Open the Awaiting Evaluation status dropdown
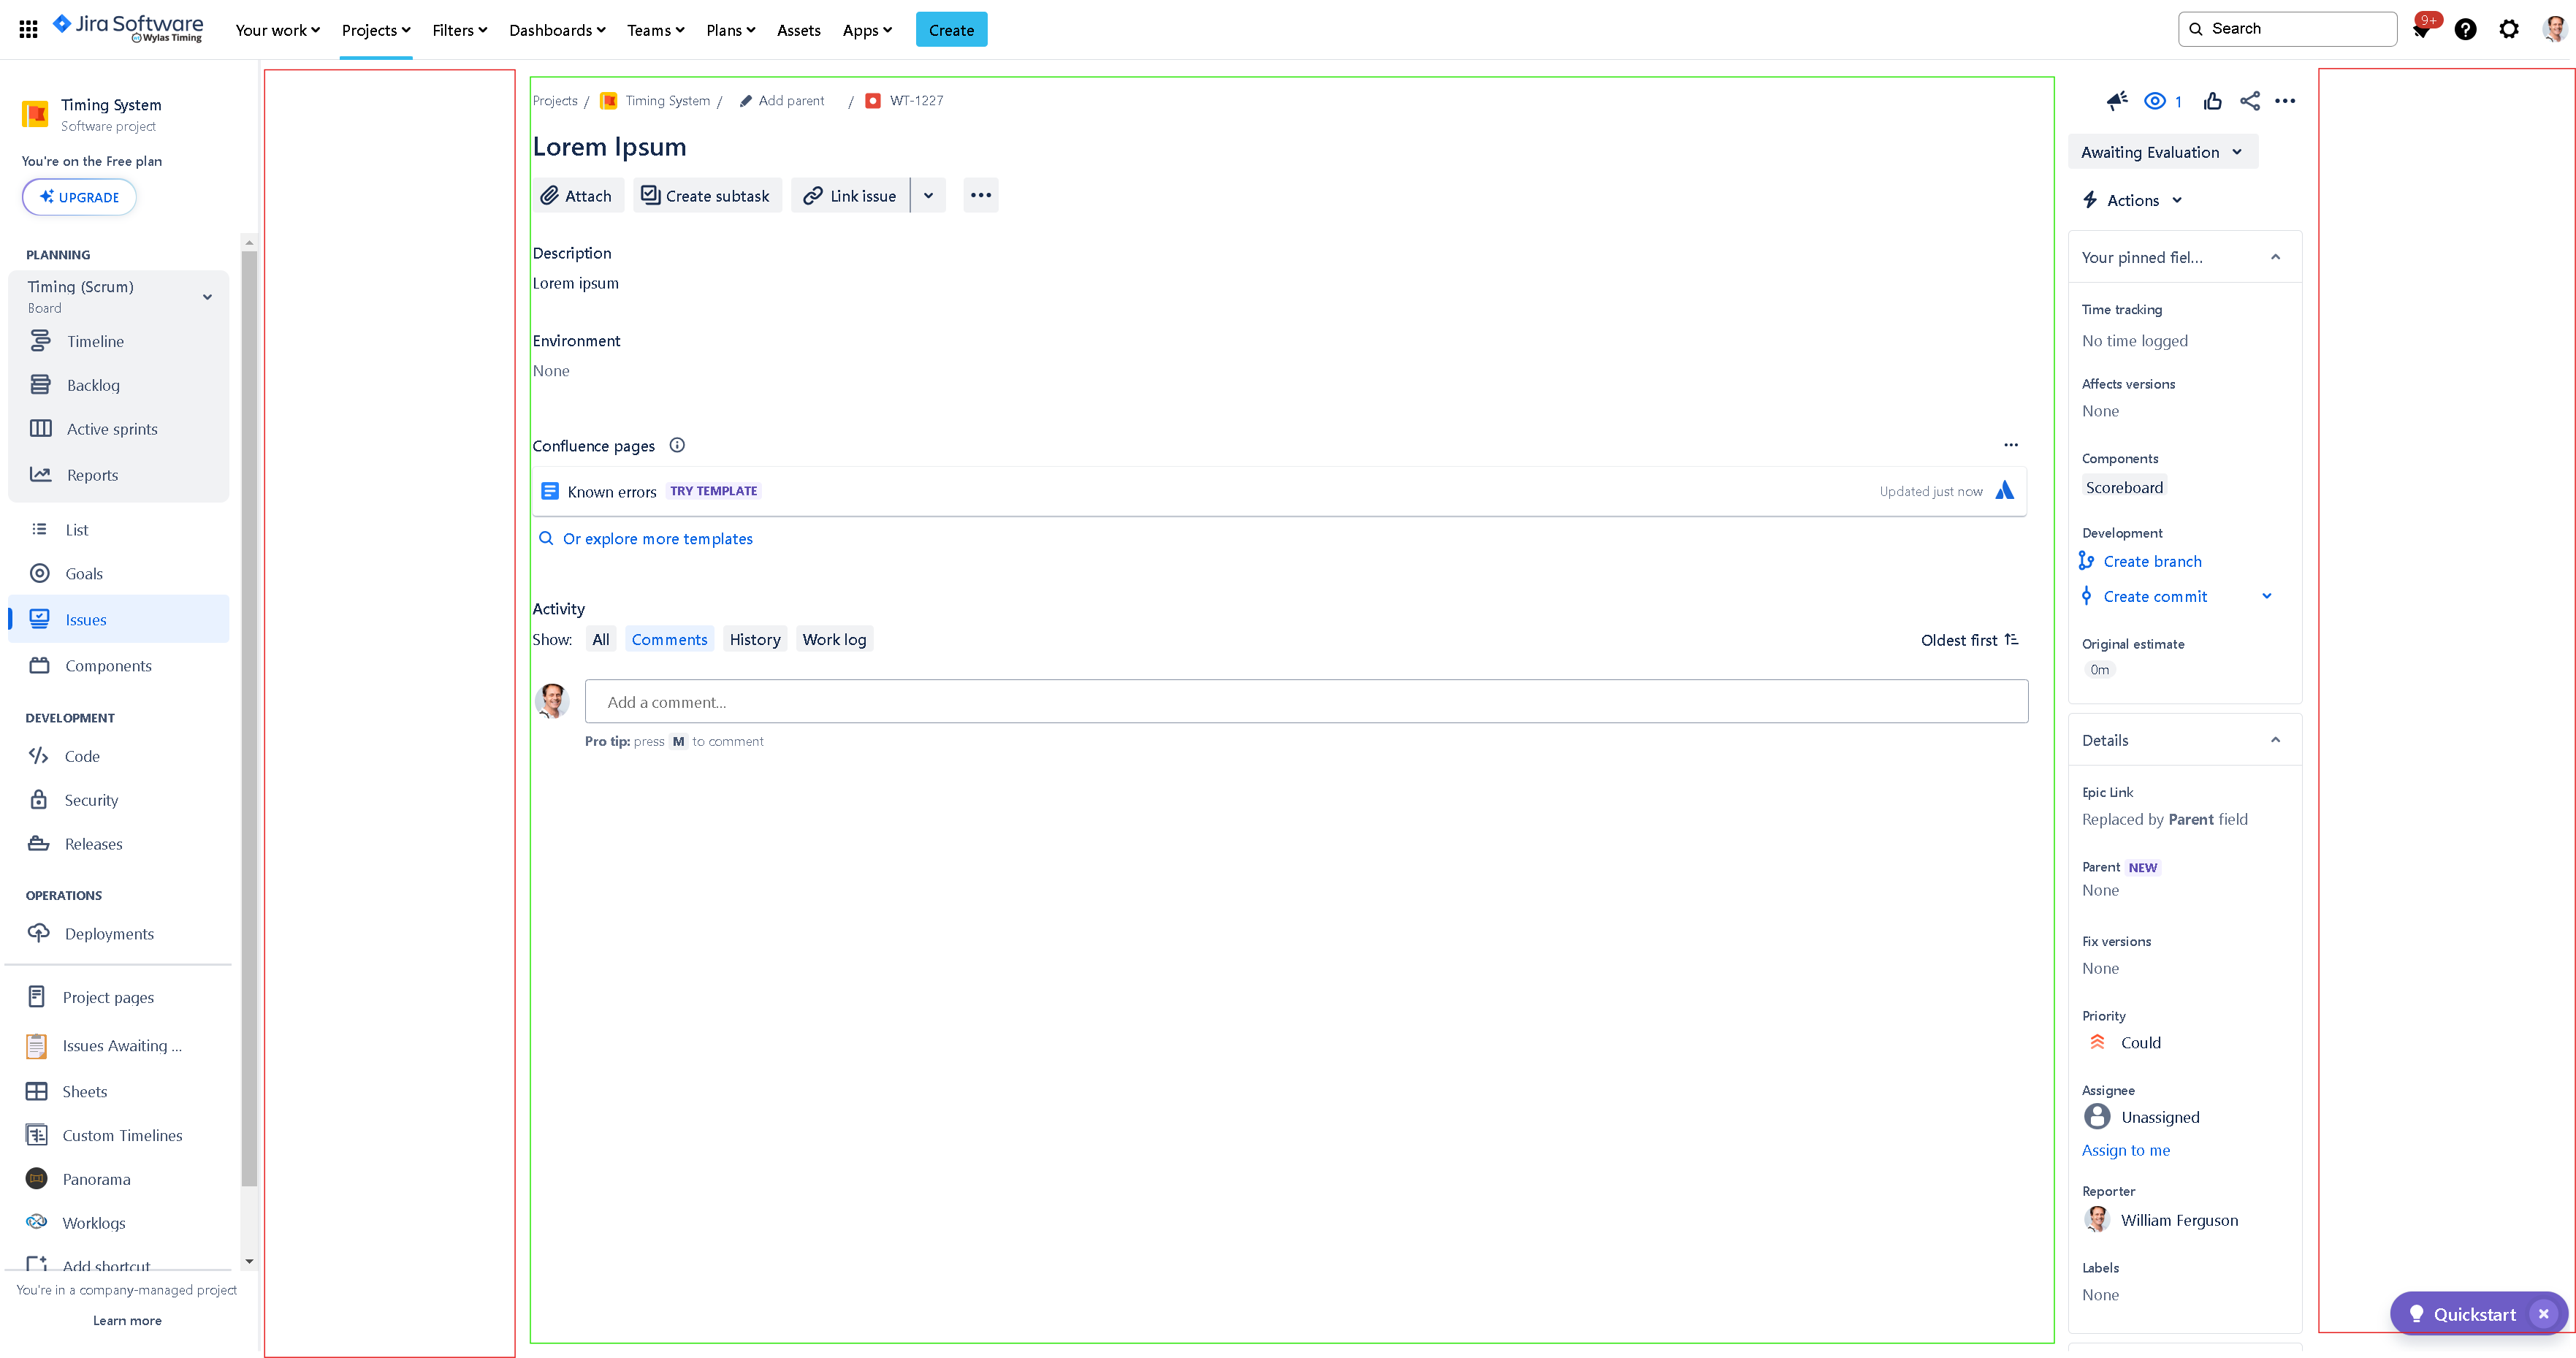 click(2162, 152)
